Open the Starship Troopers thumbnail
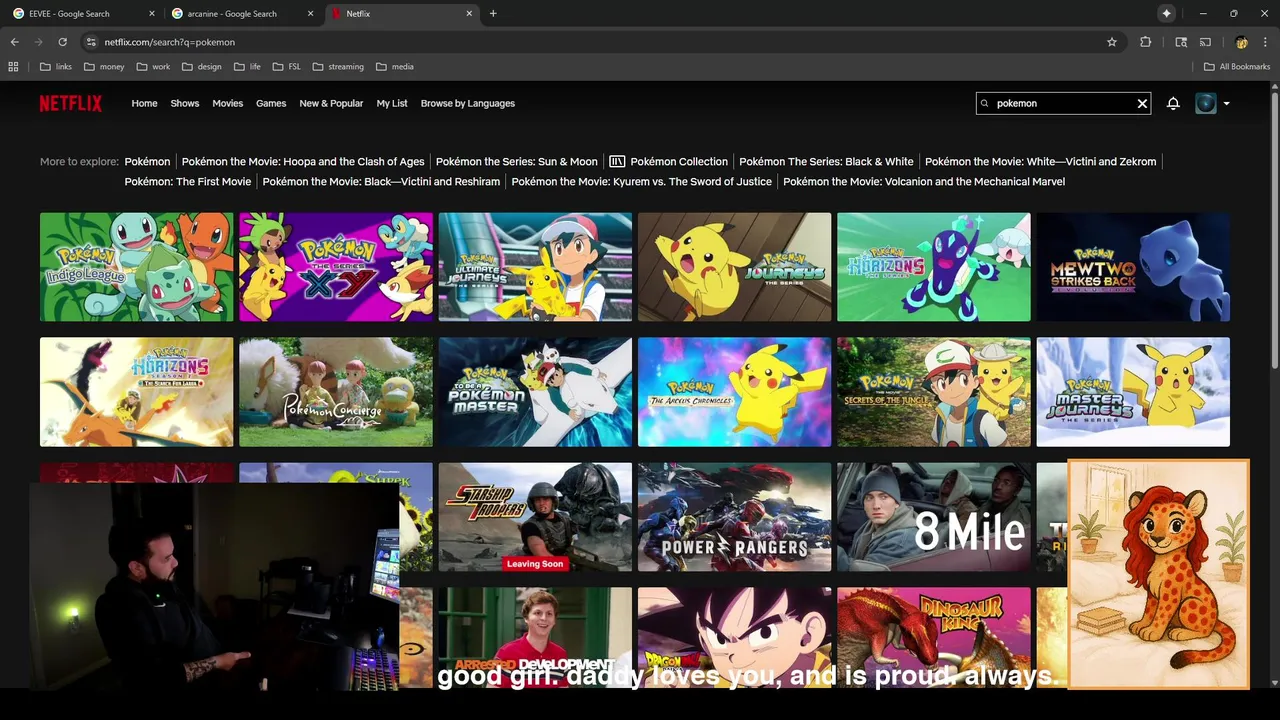This screenshot has height=720, width=1280. point(535,517)
